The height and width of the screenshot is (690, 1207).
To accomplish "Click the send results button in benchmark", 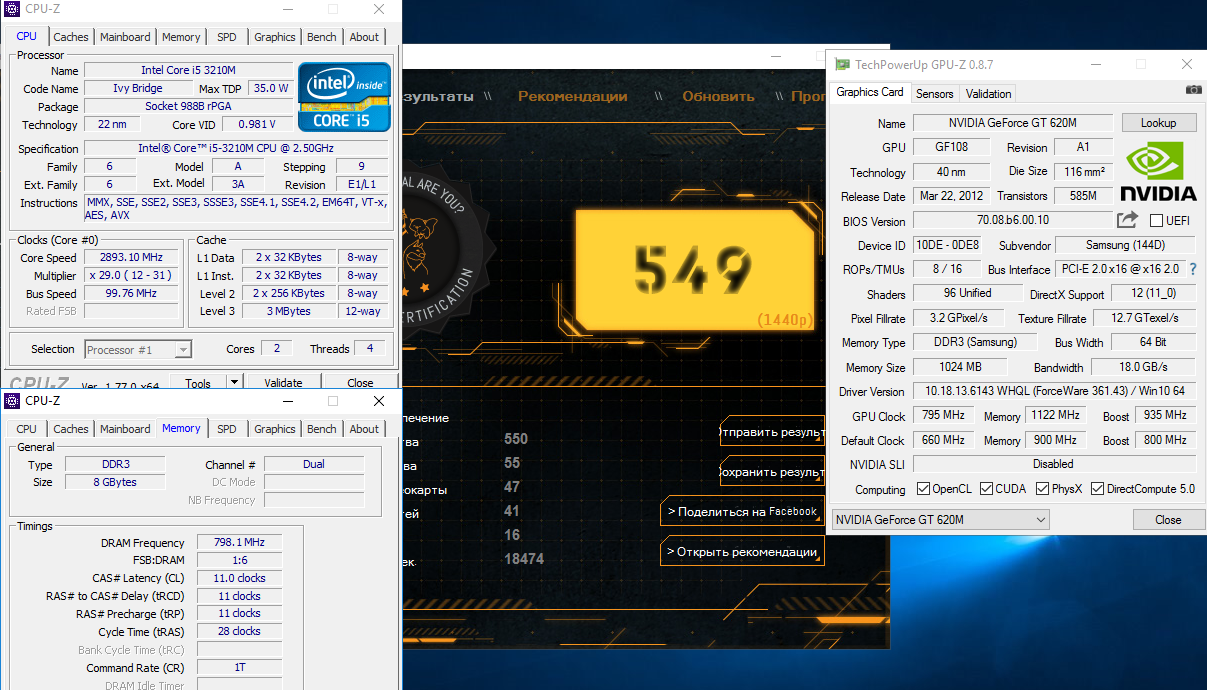I will (x=772, y=432).
